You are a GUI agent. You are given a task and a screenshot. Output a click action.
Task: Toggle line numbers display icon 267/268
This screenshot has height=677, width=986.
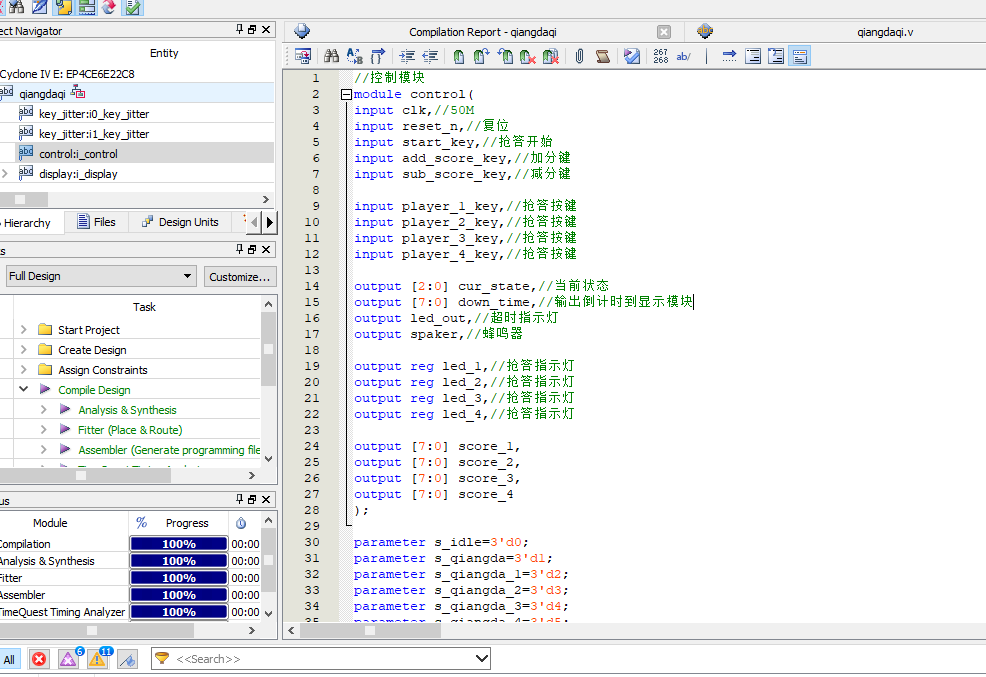pyautogui.click(x=660, y=57)
